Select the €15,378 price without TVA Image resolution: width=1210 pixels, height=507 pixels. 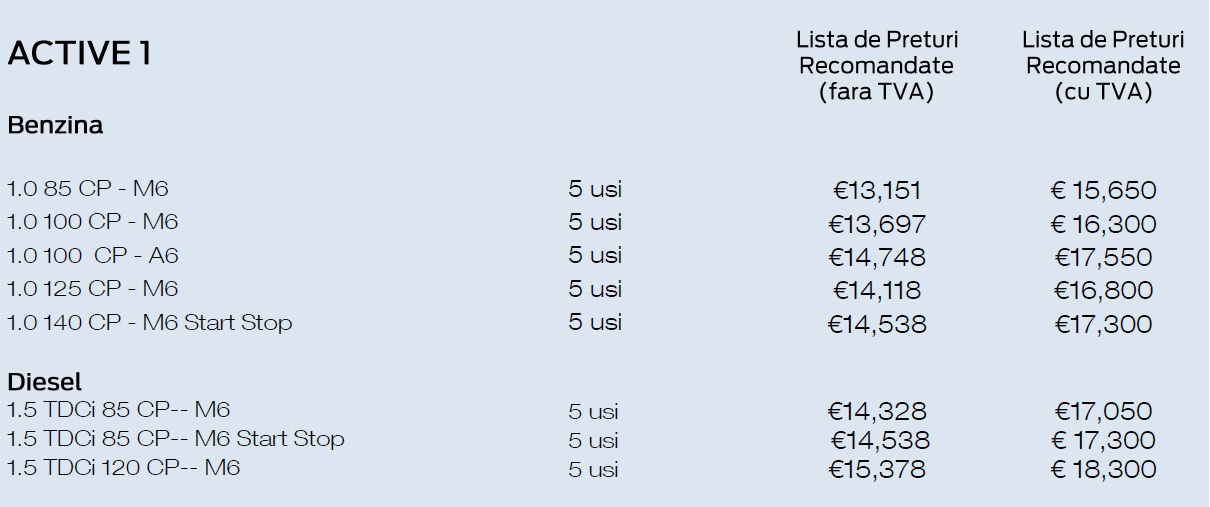[x=877, y=469]
